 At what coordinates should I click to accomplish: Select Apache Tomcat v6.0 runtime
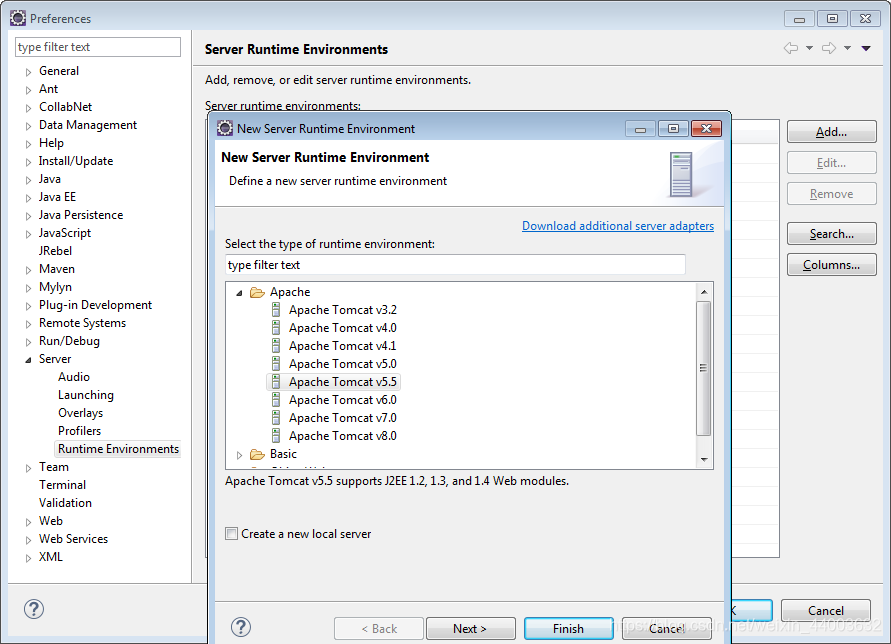click(x=343, y=400)
